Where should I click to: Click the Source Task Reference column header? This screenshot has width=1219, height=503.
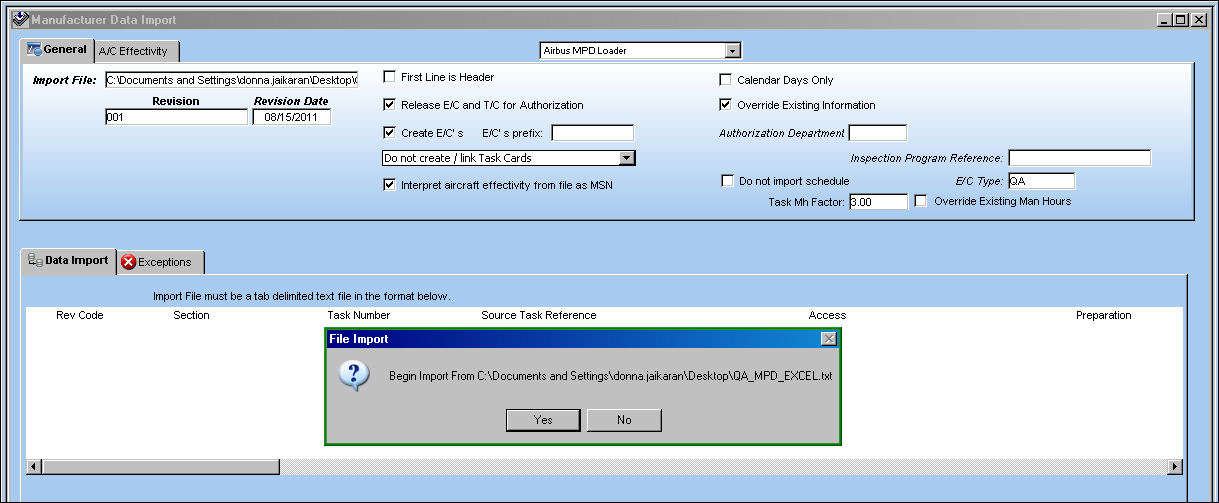coord(539,315)
